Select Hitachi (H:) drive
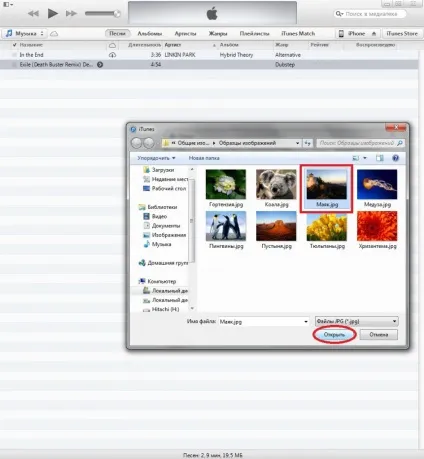424x459 pixels. pyautogui.click(x=161, y=309)
